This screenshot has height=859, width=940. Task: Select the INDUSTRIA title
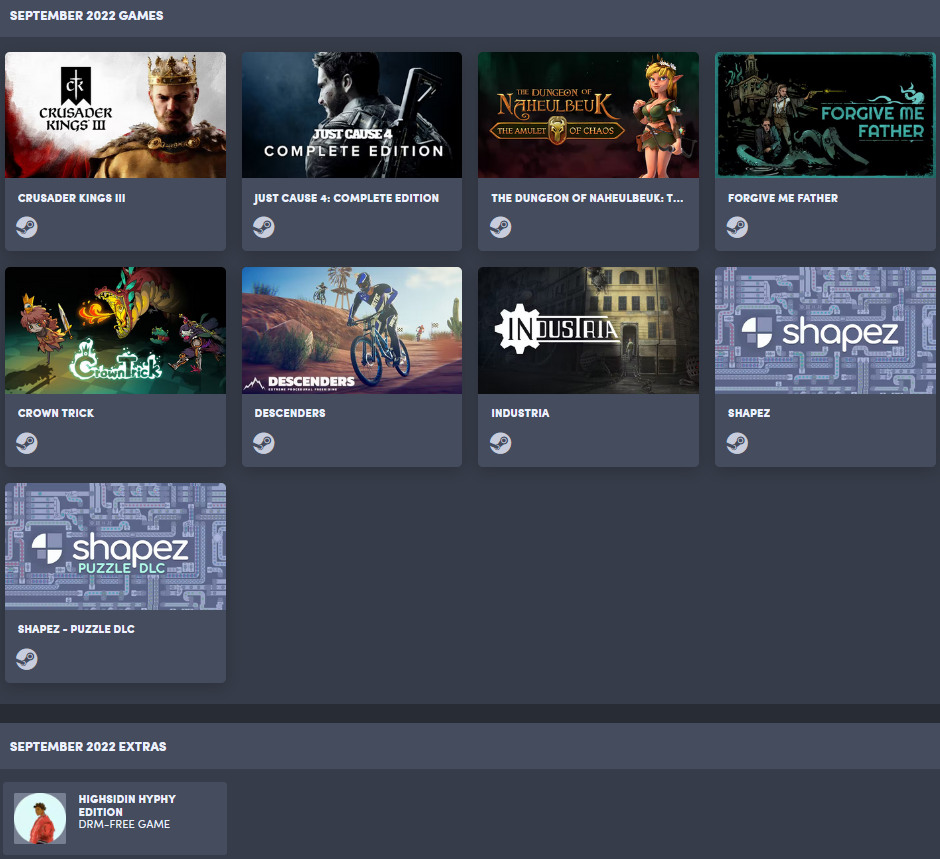pyautogui.click(x=520, y=413)
